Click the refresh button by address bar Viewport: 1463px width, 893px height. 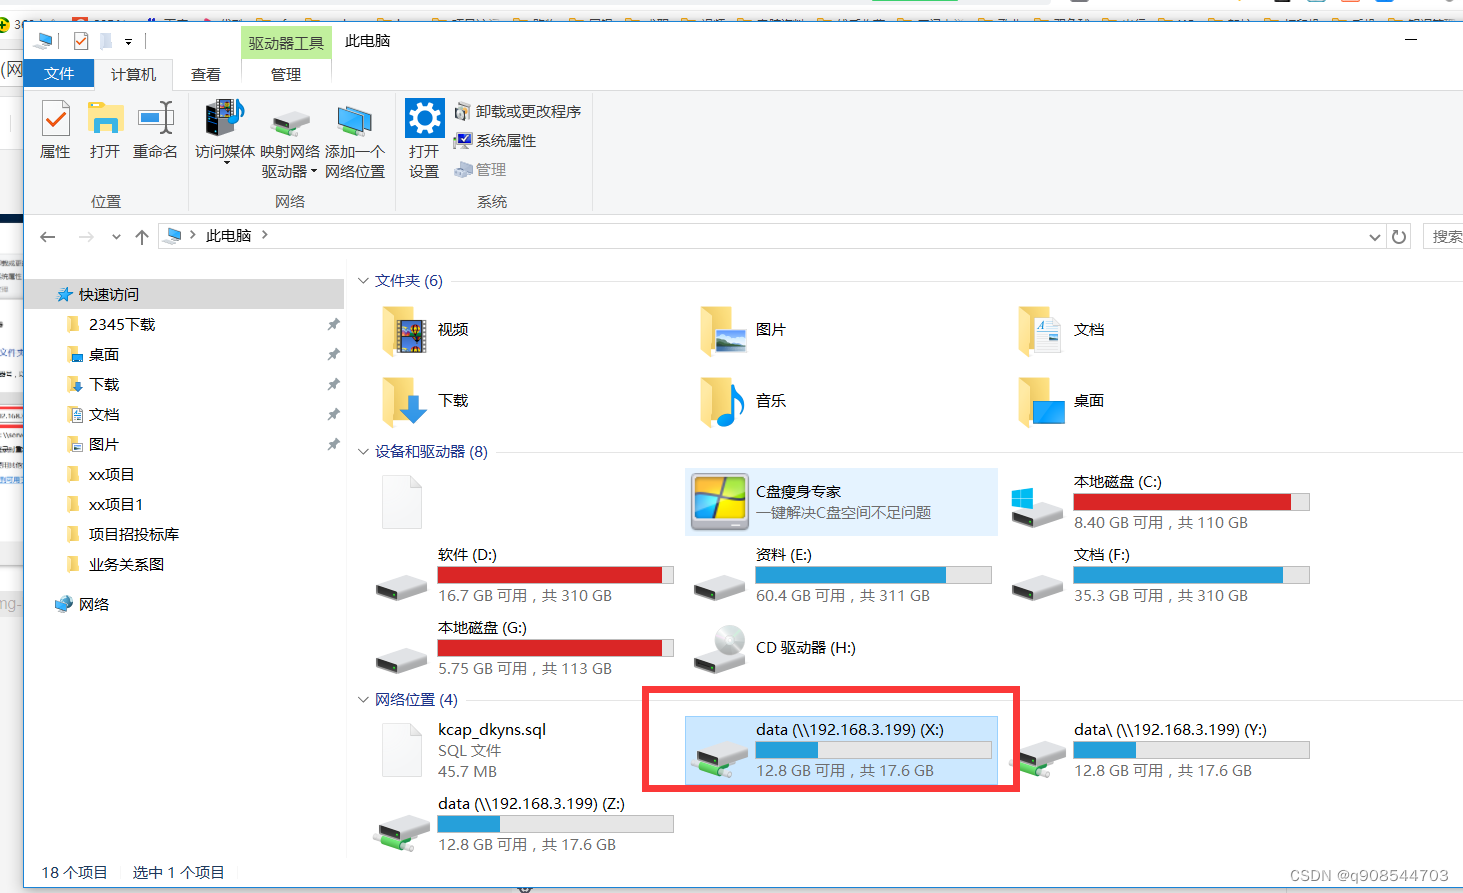click(x=1399, y=237)
